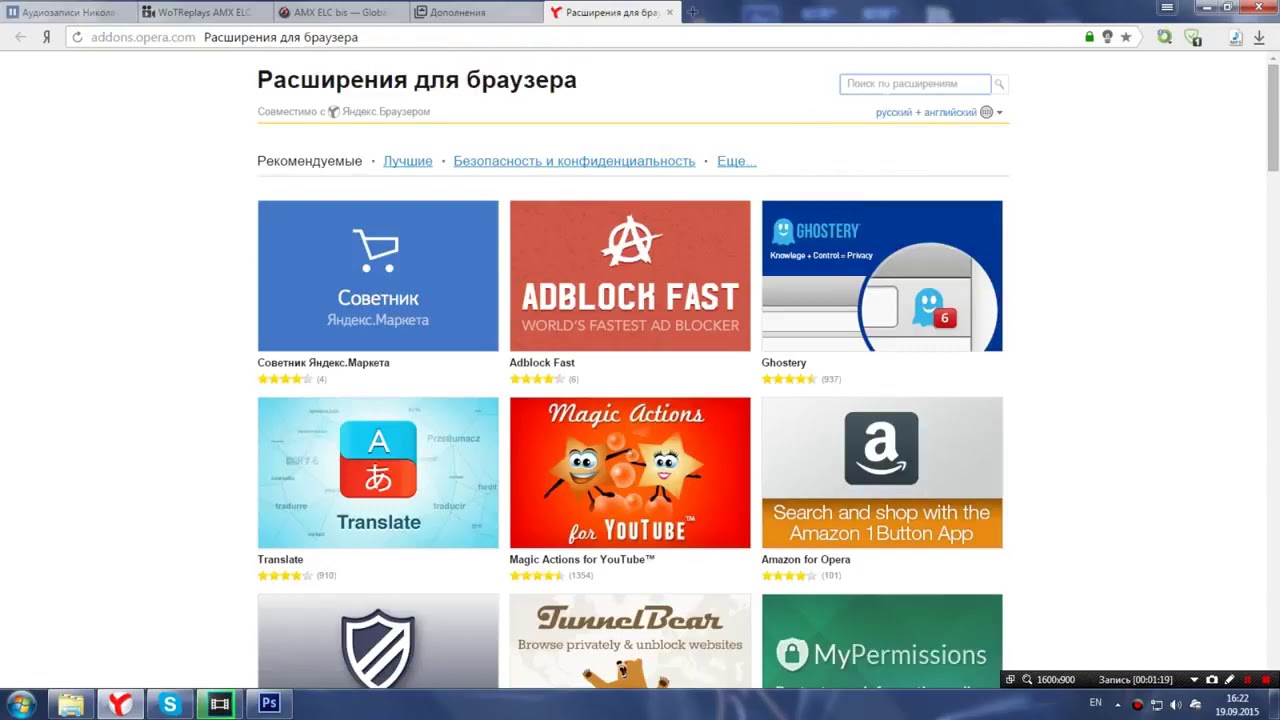
Task: Click the EN language indicator in taskbar
Action: [1095, 704]
